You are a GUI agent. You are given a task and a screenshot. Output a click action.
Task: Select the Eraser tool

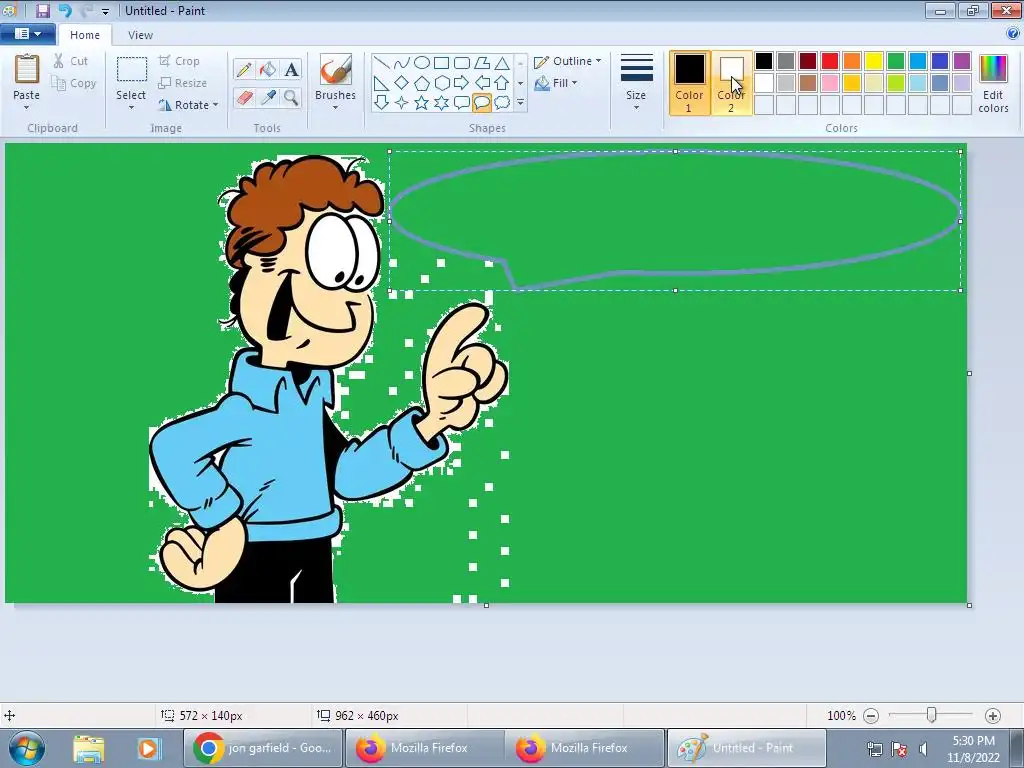[x=244, y=98]
